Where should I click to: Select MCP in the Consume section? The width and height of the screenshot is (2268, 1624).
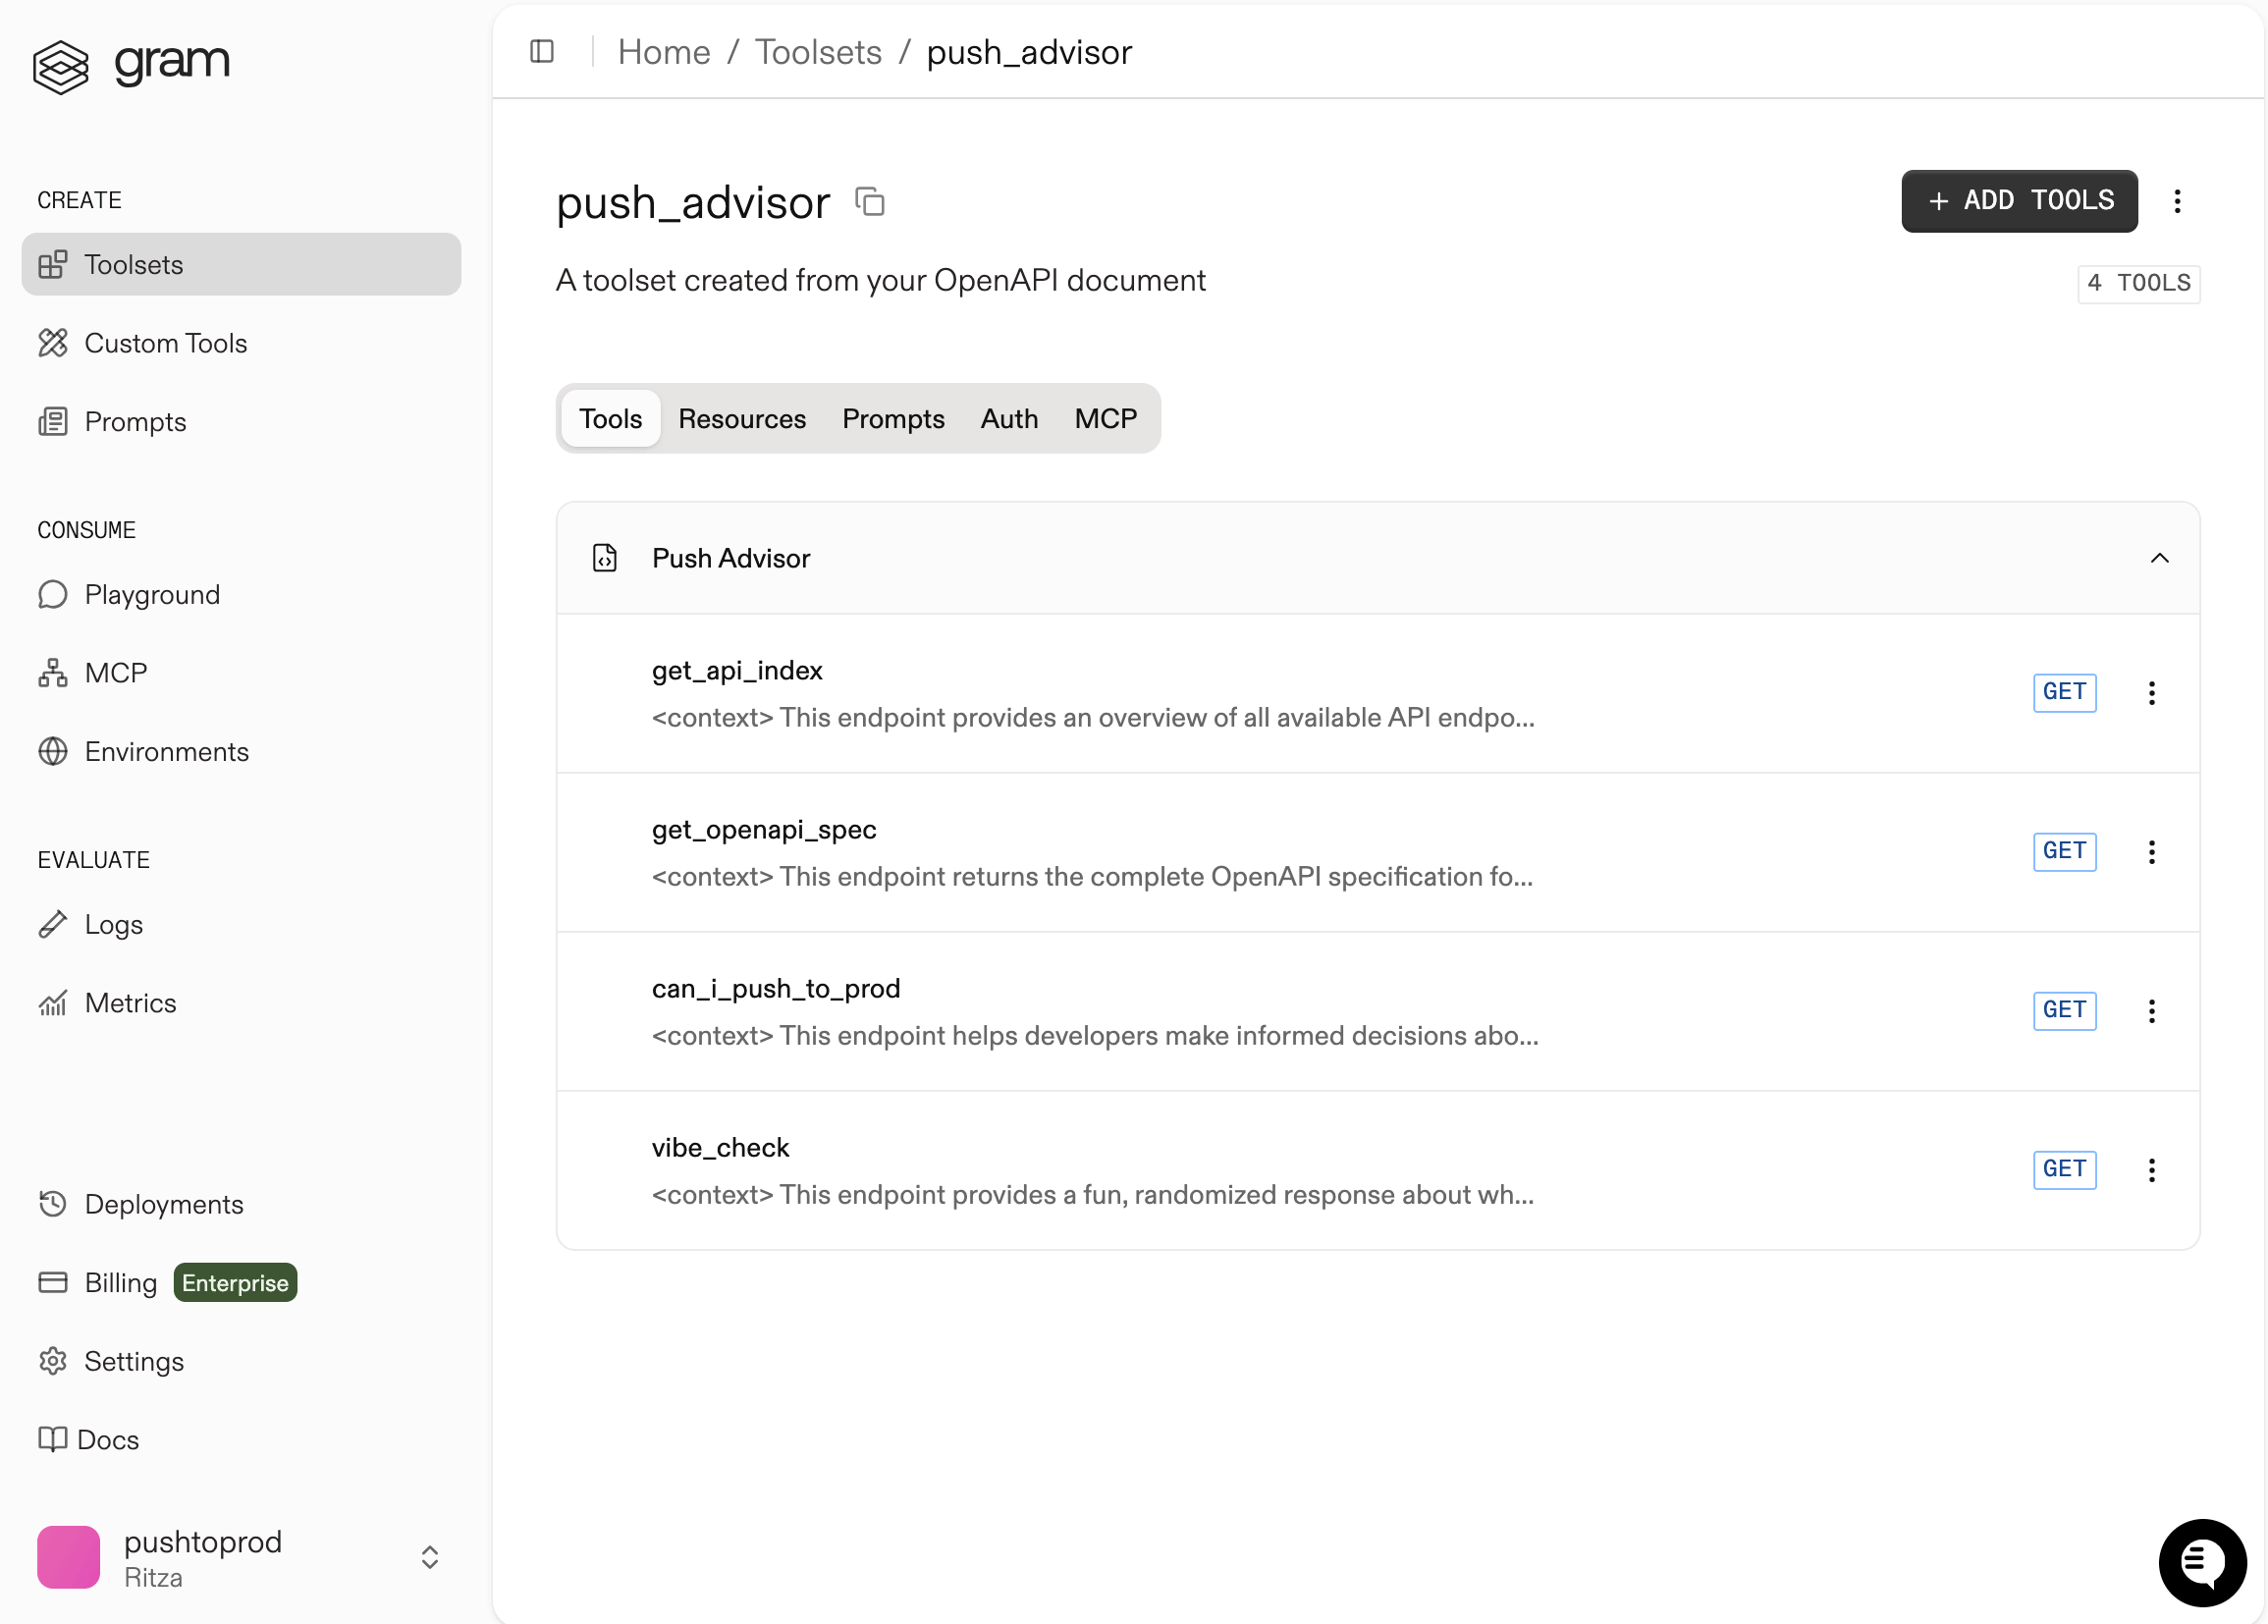pyautogui.click(x=115, y=672)
